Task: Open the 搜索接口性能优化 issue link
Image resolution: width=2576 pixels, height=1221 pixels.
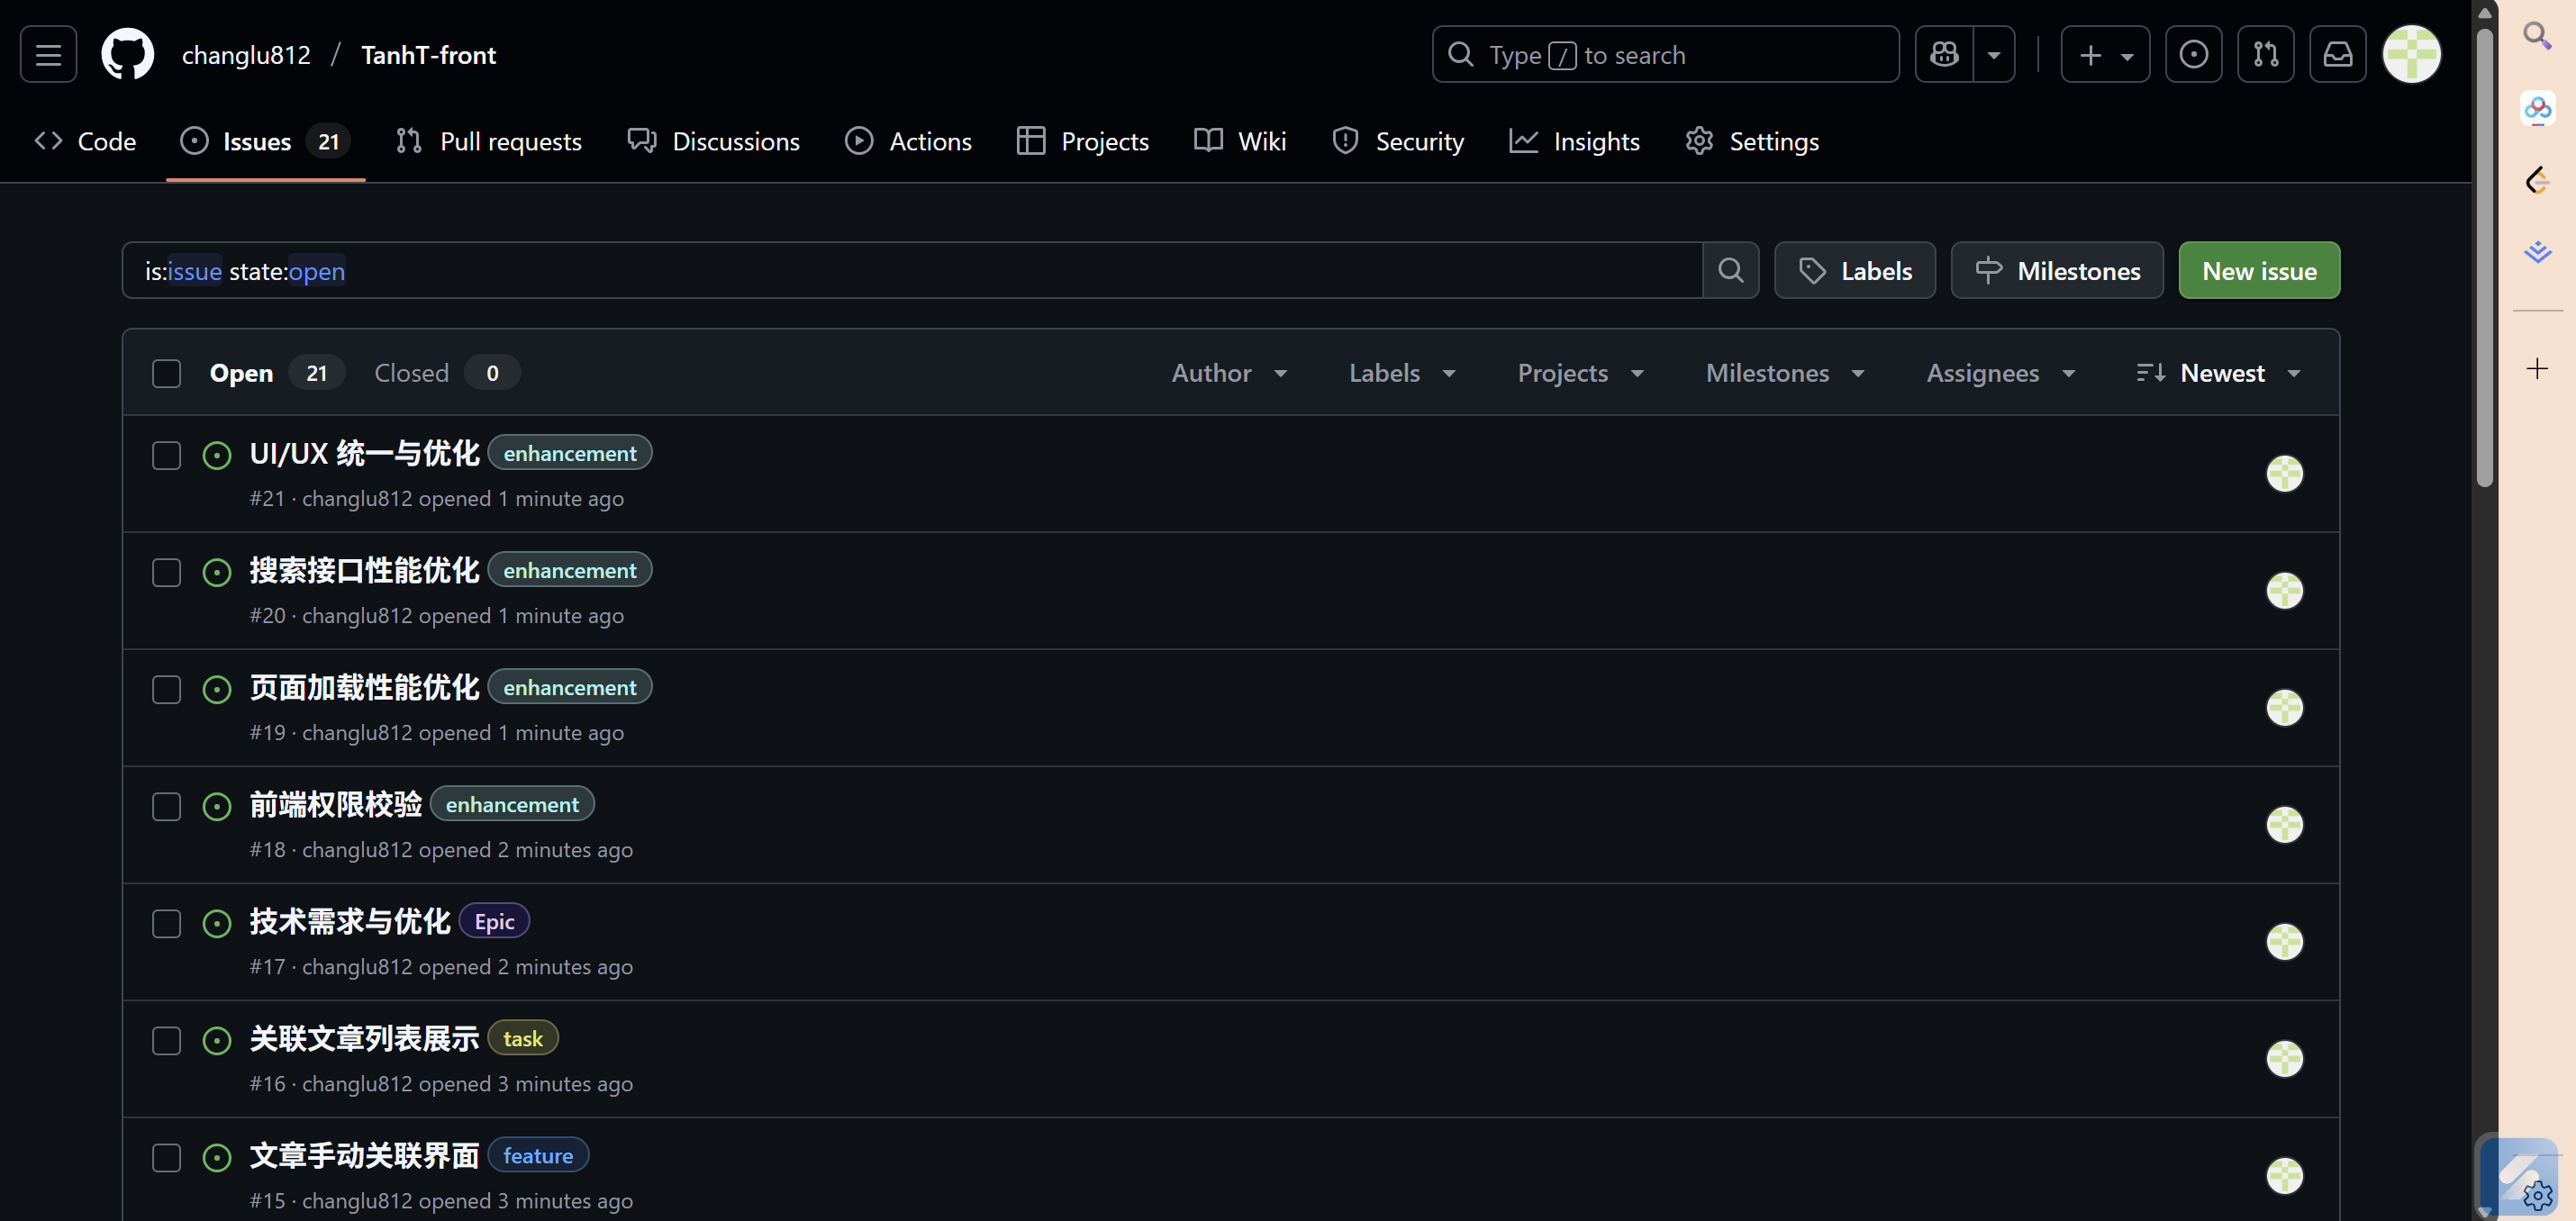Action: 364,570
